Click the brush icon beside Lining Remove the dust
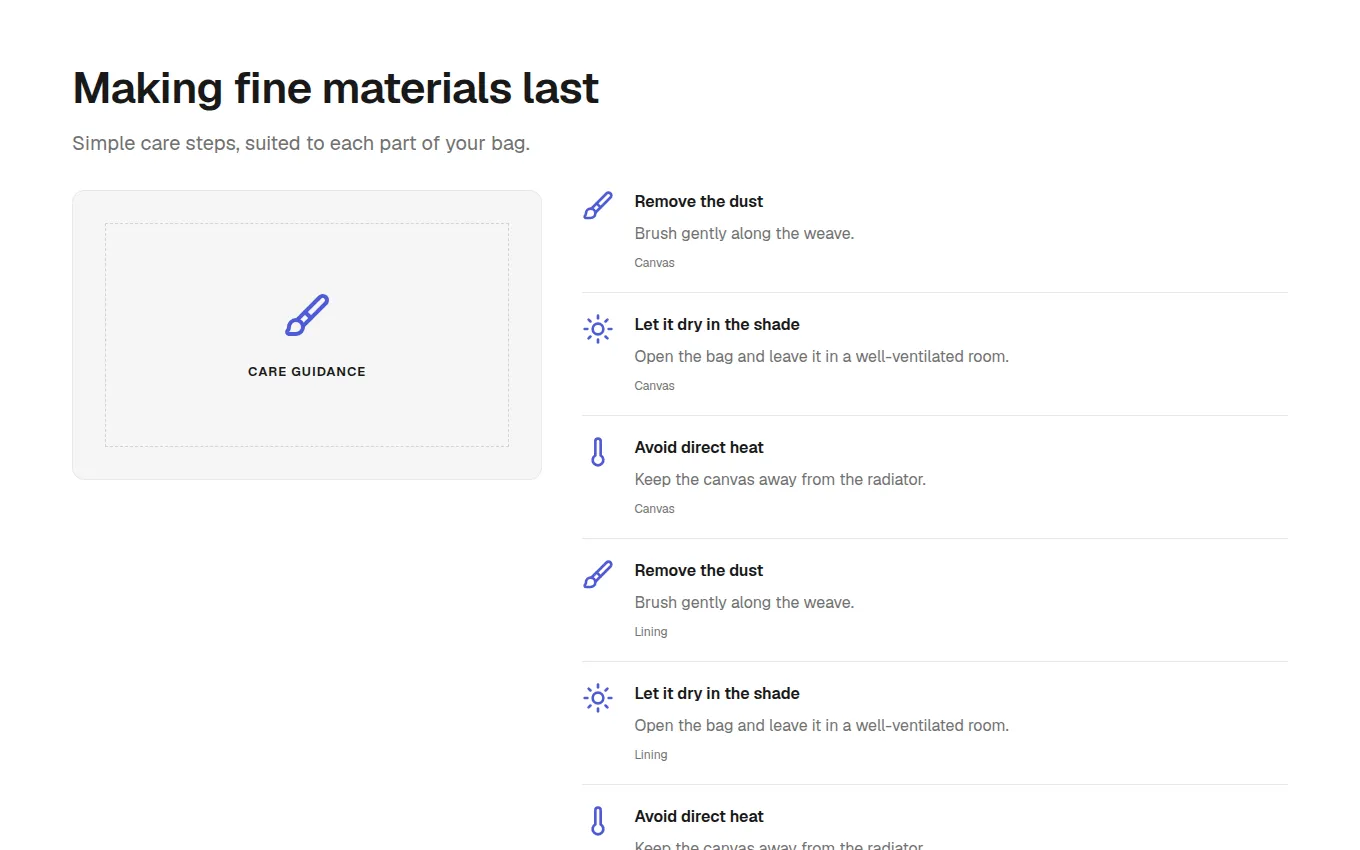This screenshot has height=850, width=1360. pyautogui.click(x=598, y=575)
